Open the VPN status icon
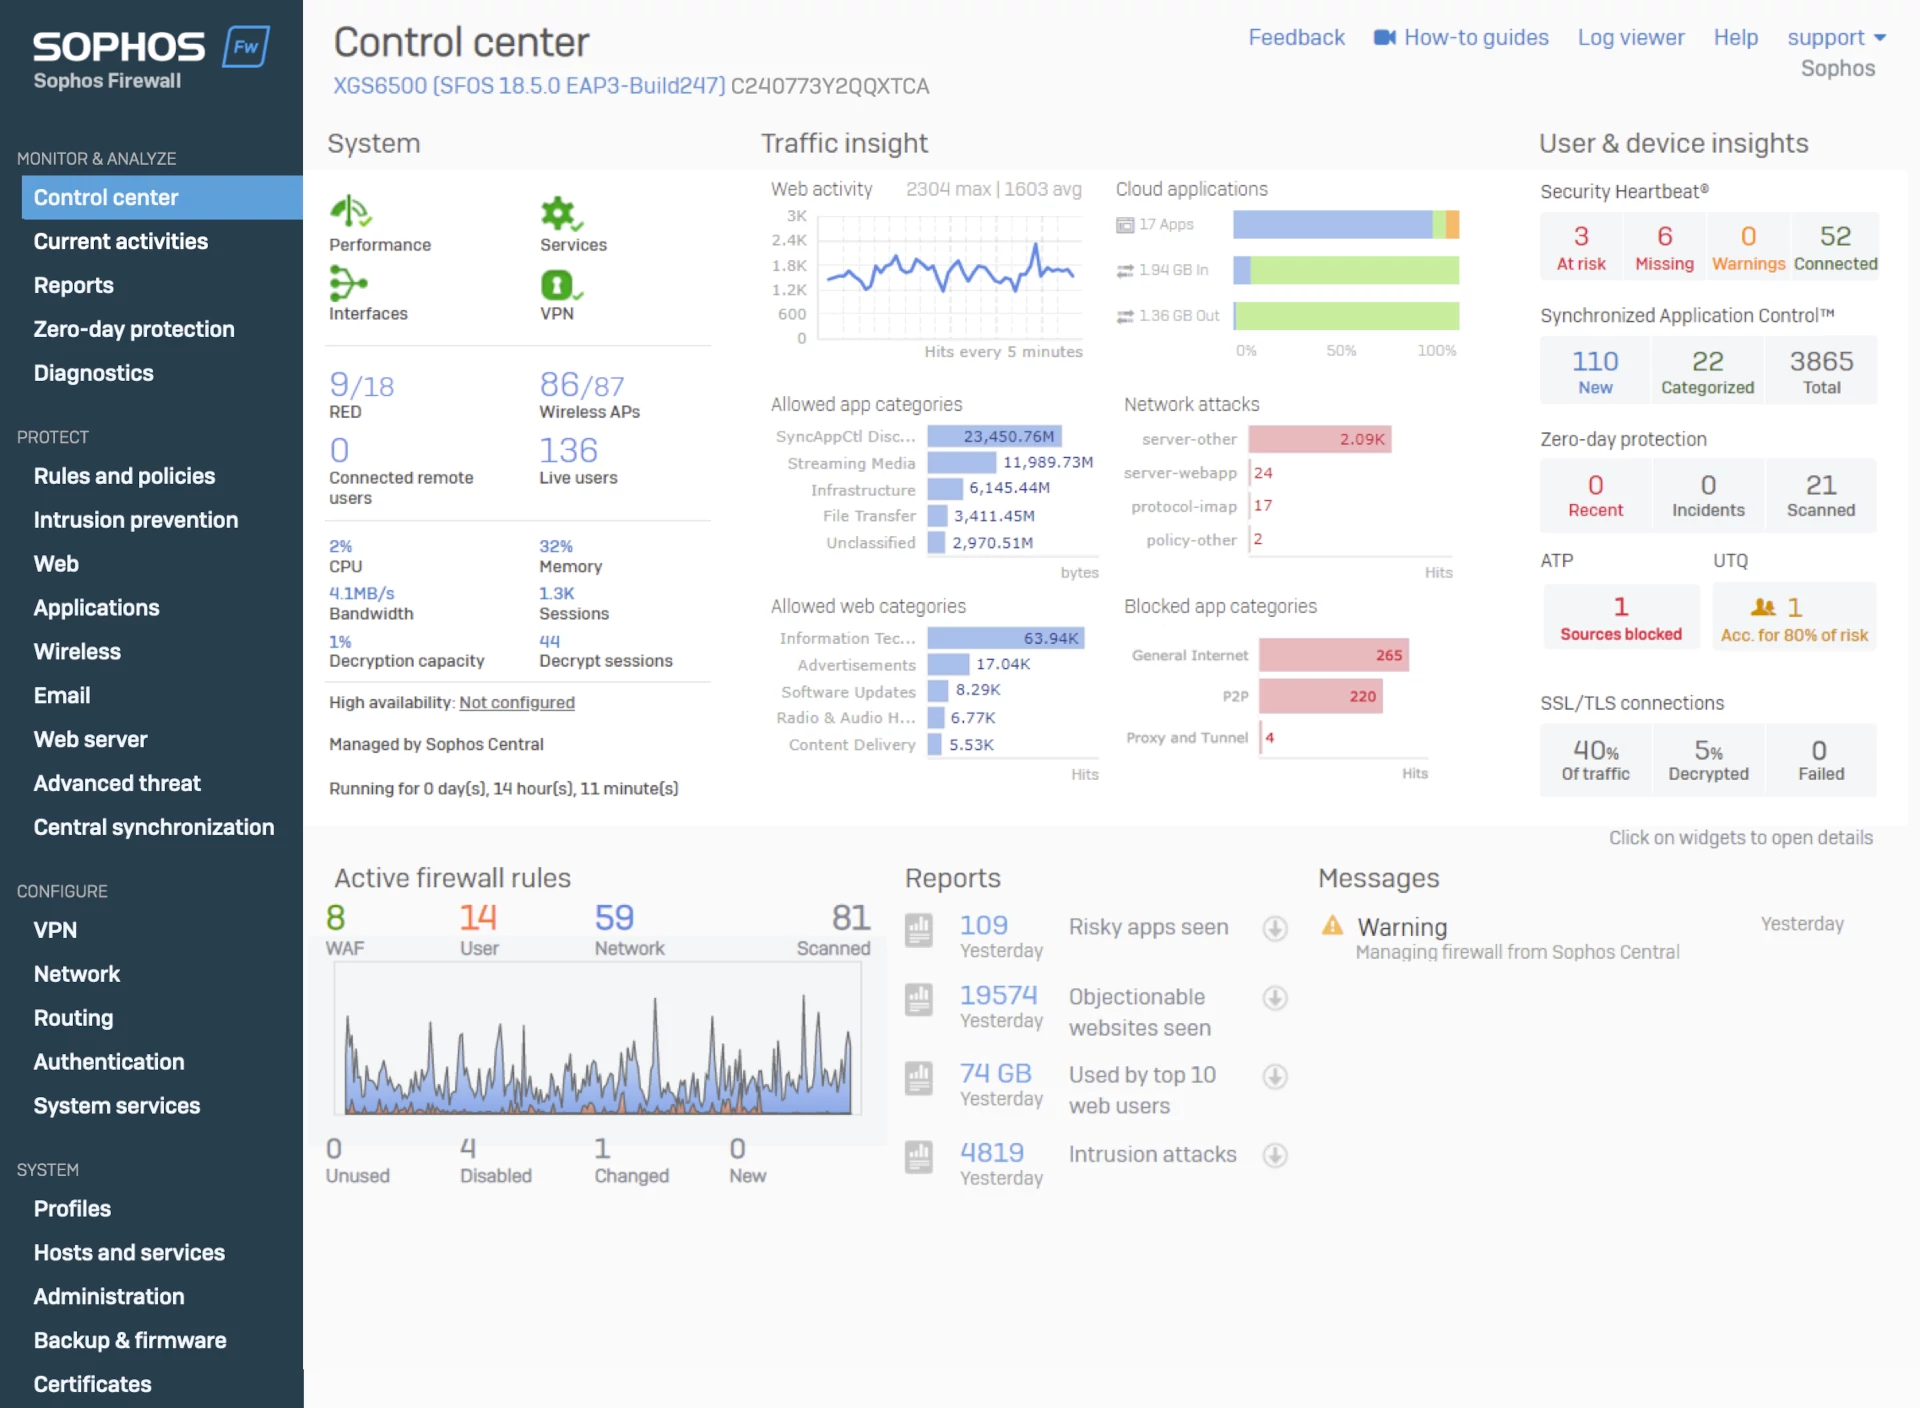This screenshot has height=1408, width=1920. (561, 285)
